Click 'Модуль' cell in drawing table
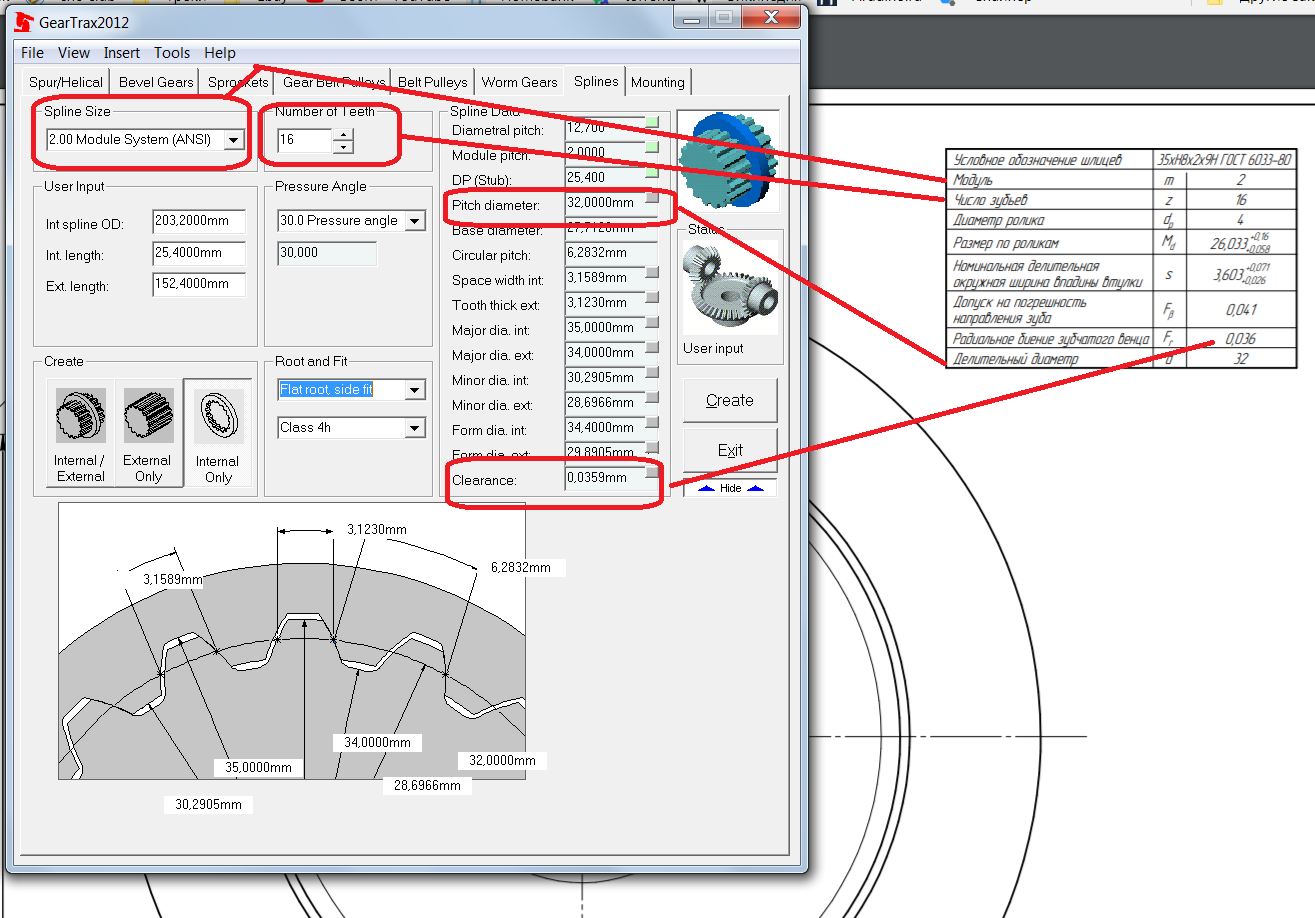 [1050, 180]
